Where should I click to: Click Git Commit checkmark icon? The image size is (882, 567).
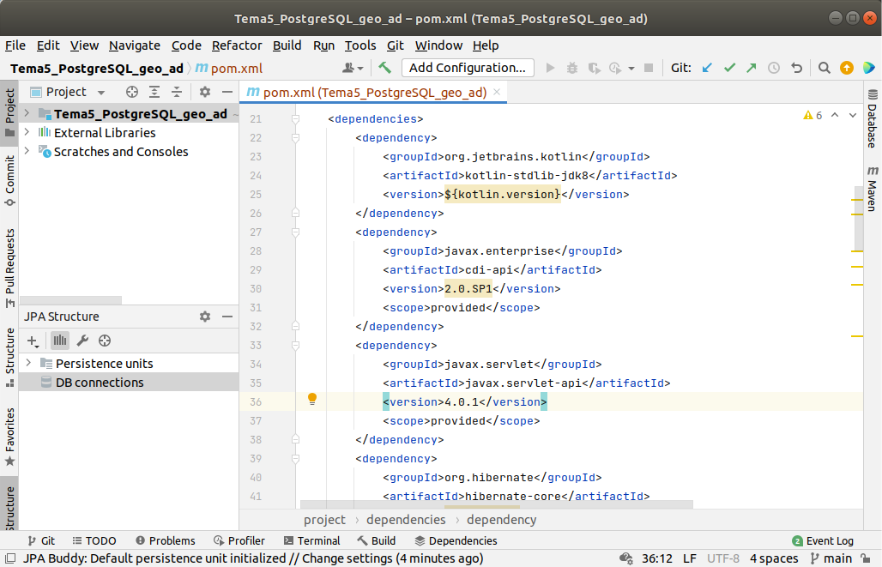click(730, 68)
